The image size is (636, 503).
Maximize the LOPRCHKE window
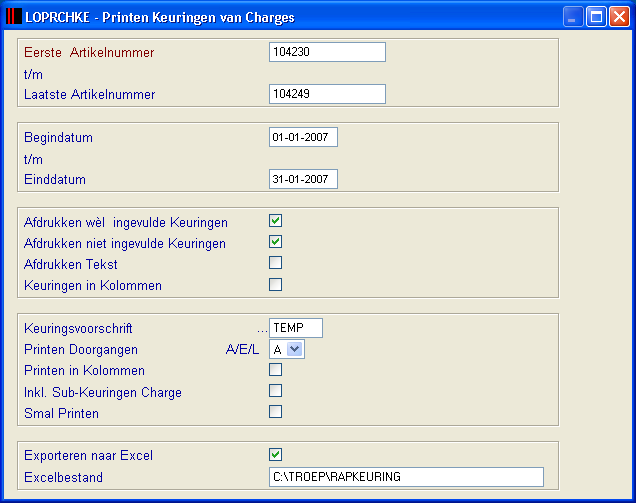click(596, 17)
